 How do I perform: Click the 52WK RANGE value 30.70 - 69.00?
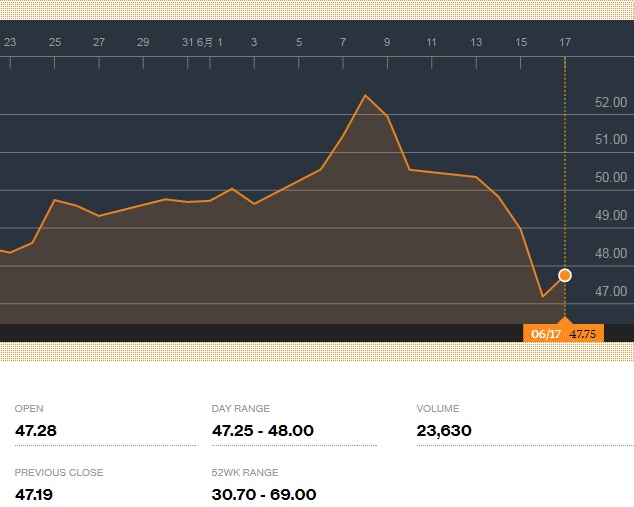[264, 494]
